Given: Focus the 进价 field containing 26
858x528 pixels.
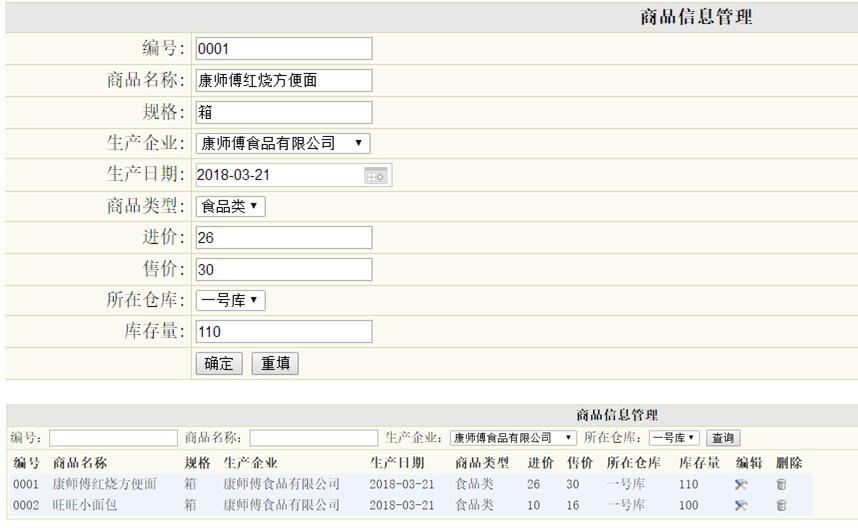Looking at the screenshot, I should pyautogui.click(x=284, y=237).
